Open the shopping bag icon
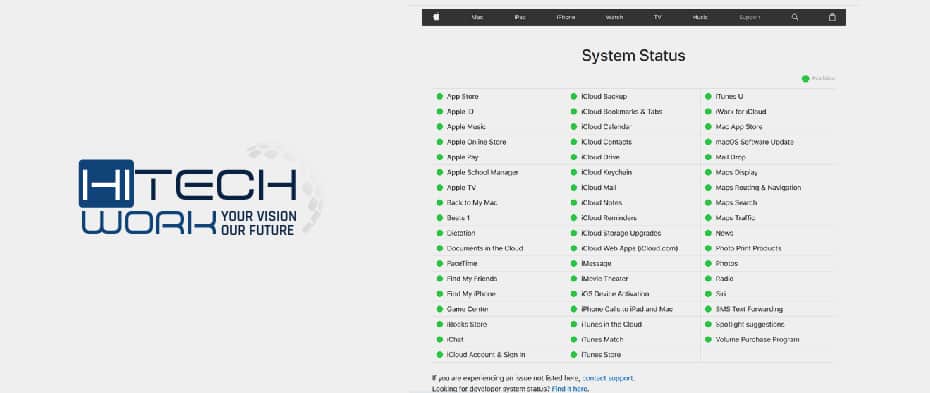The image size is (930, 393). click(832, 17)
